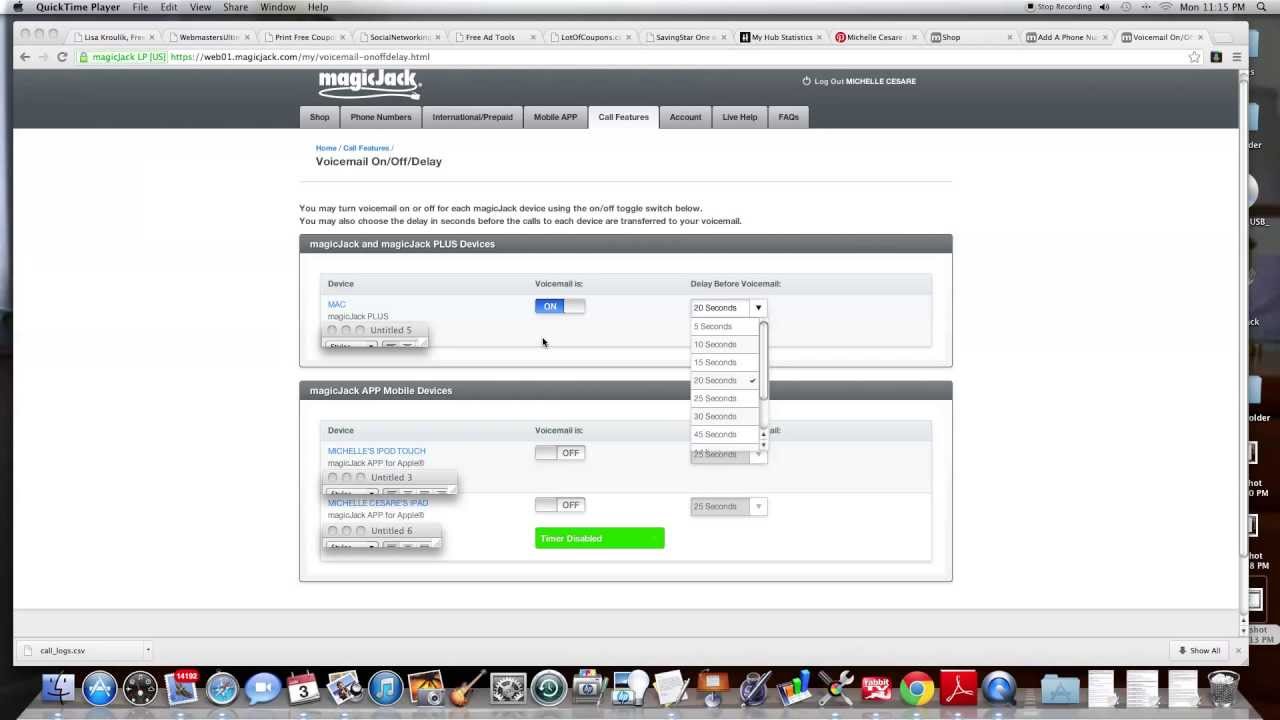Click the browser address bar URL
Image resolution: width=1280 pixels, height=720 pixels.
(x=300, y=57)
